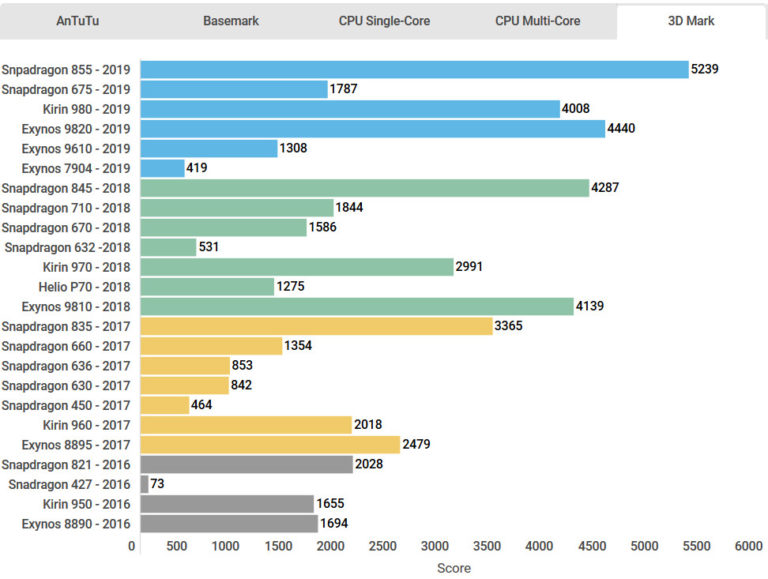Click the Snapdragon 855 blue bar
The height and width of the screenshot is (579, 768).
[414, 69]
